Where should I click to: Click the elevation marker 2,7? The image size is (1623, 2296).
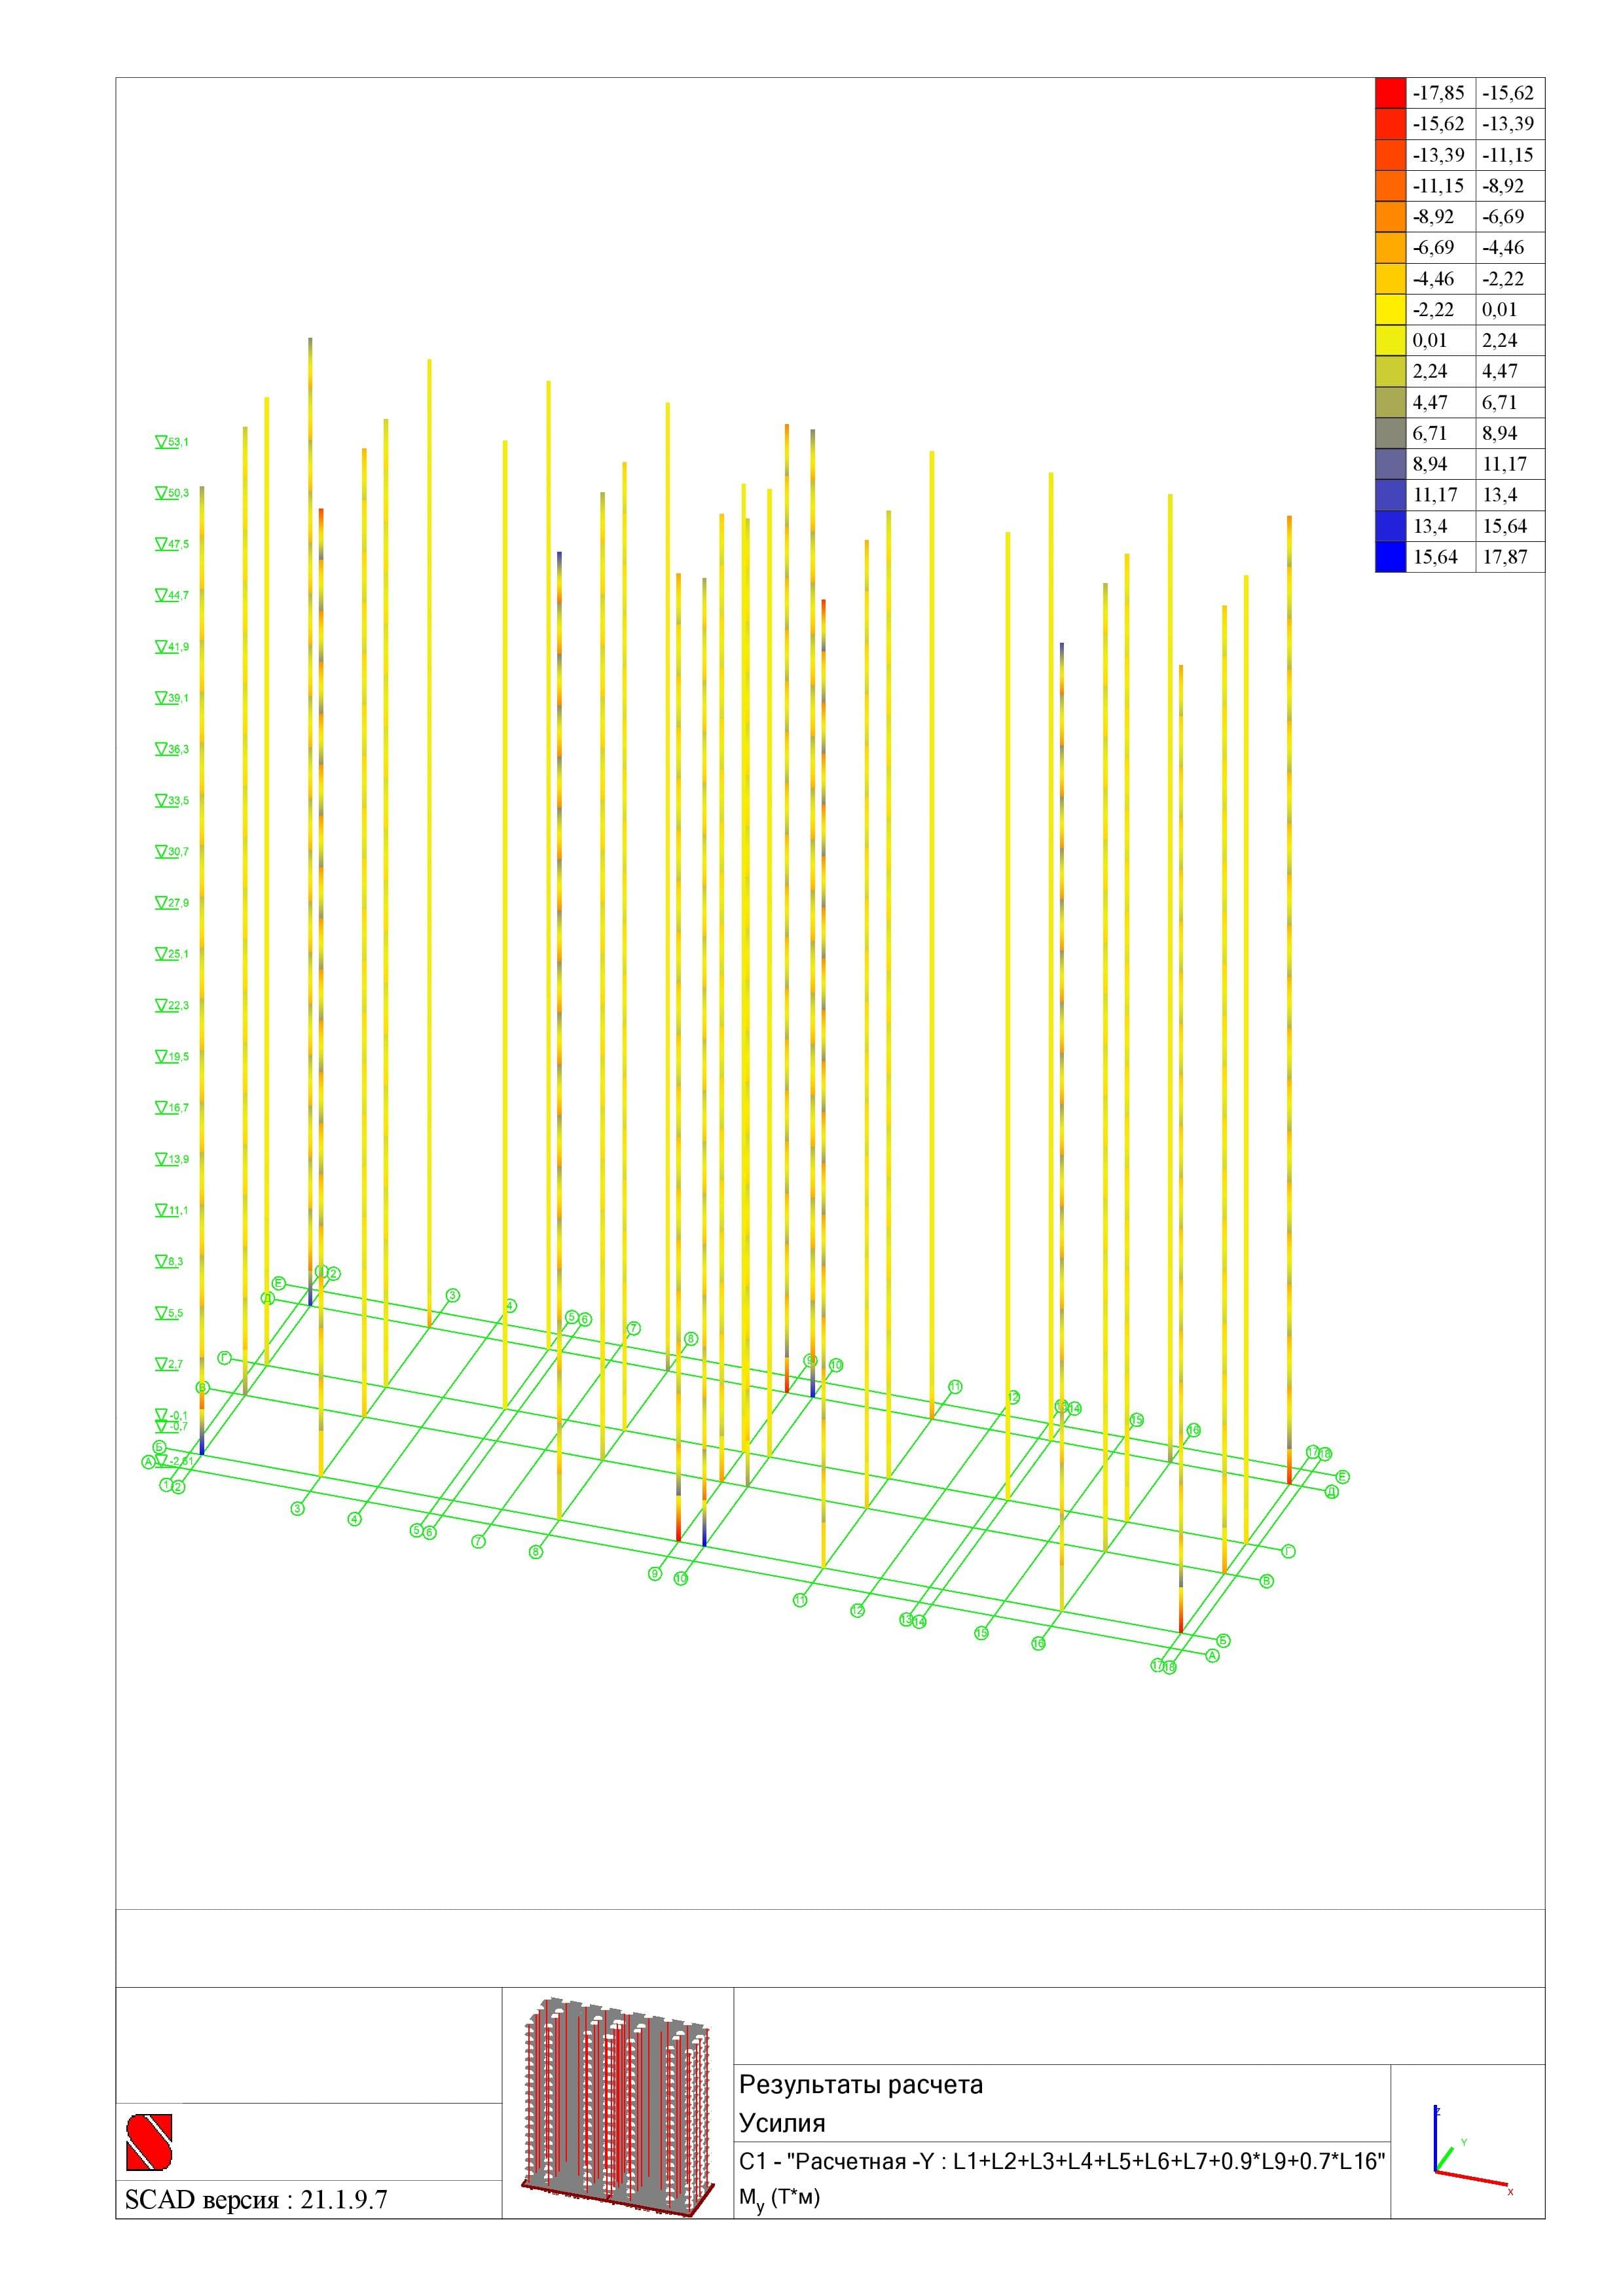click(x=170, y=1365)
